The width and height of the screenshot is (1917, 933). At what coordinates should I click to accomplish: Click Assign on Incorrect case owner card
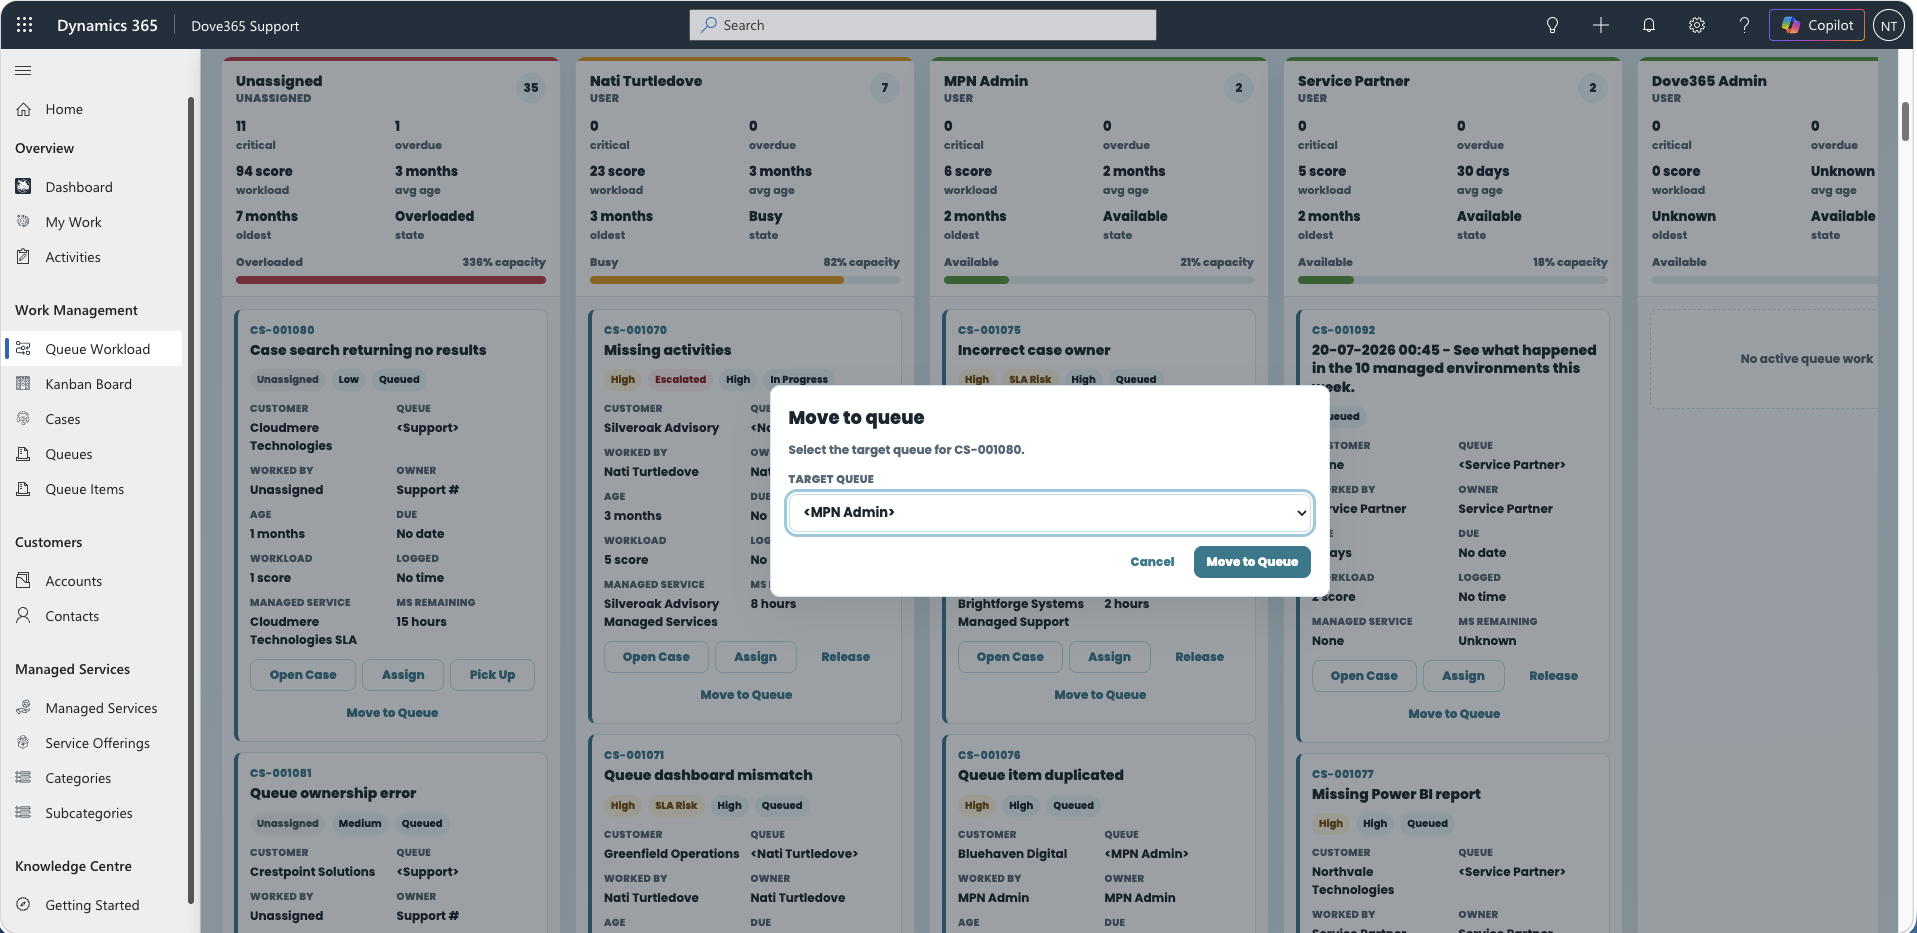coord(1109,657)
